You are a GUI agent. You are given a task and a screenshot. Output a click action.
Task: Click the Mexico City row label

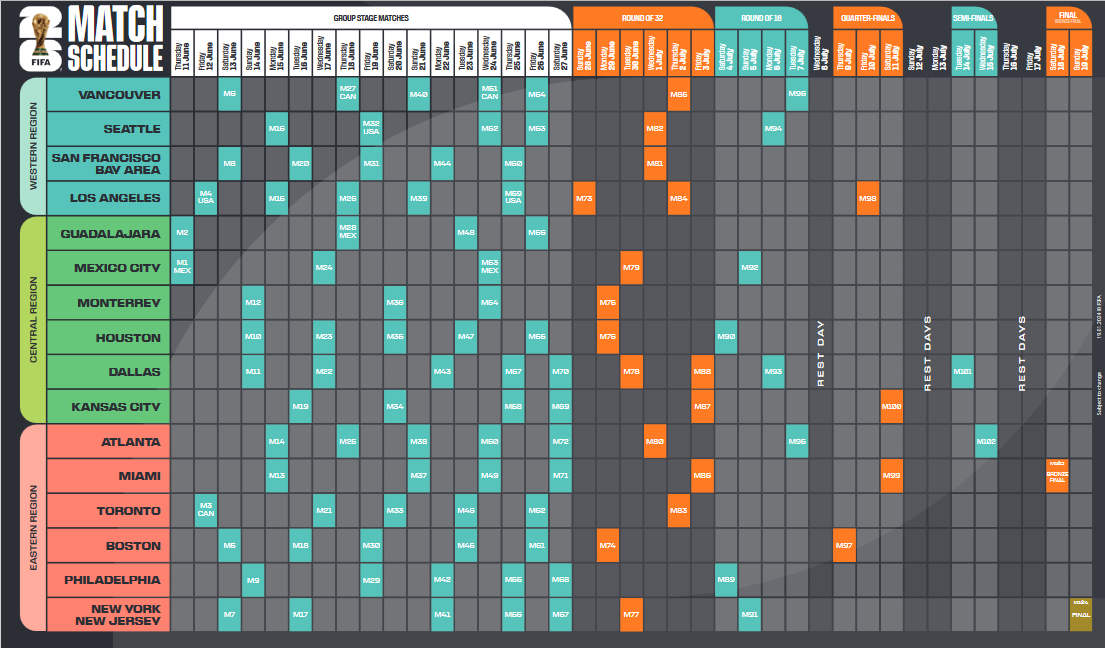pos(108,268)
